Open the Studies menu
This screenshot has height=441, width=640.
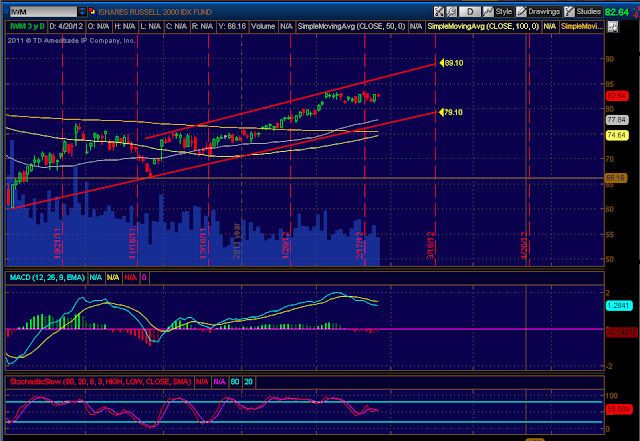[x=583, y=12]
